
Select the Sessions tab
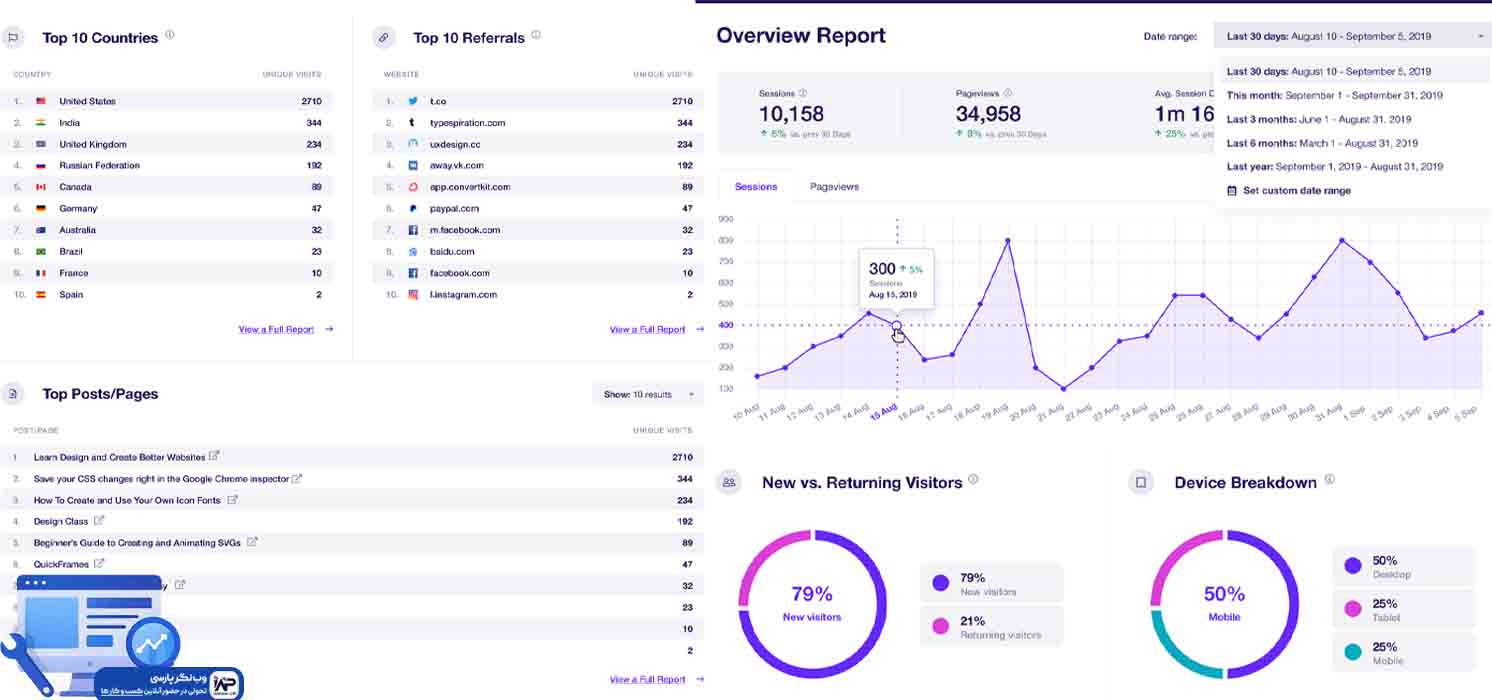point(756,187)
